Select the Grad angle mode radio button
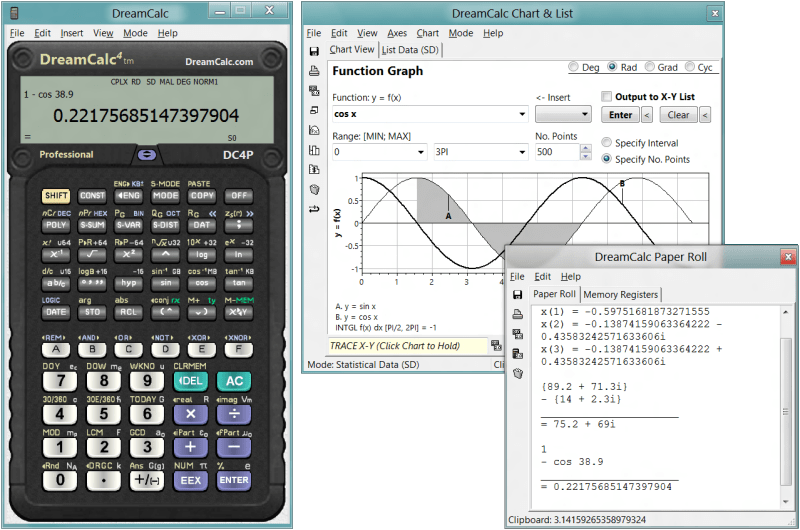This screenshot has height=530, width=800. pyautogui.click(x=649, y=67)
